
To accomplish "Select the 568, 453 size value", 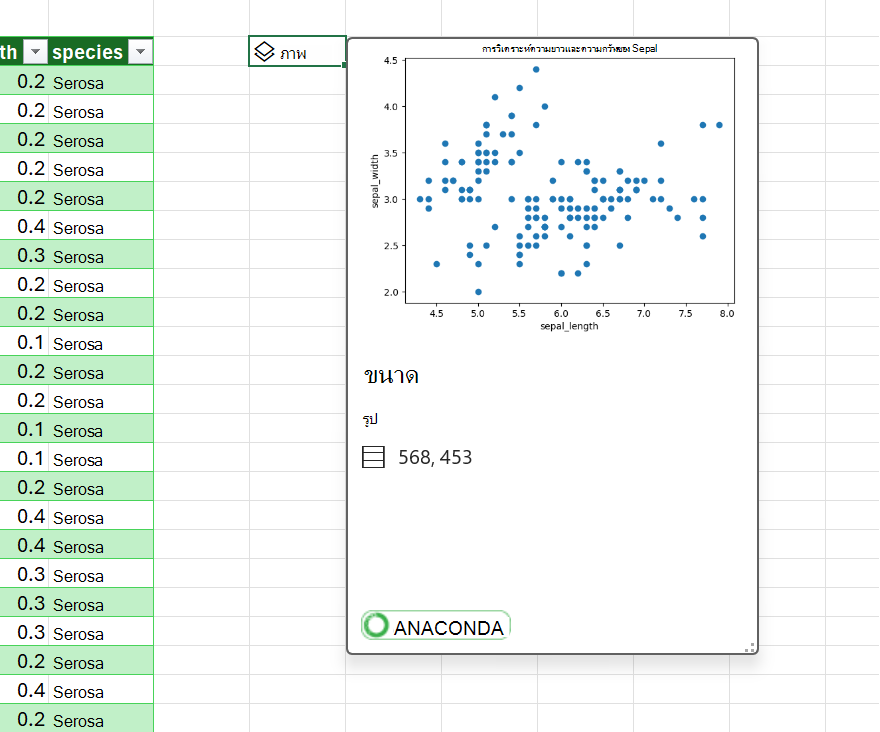I will 435,458.
